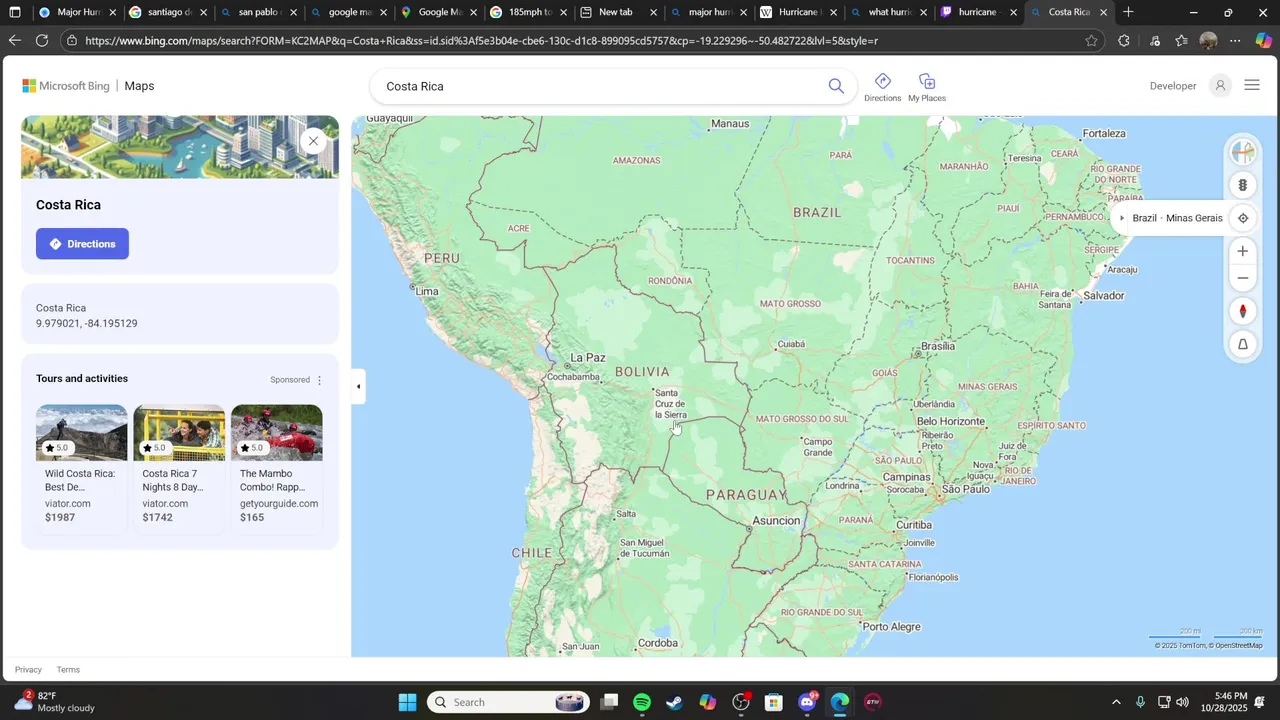Collapse the left side panel
The height and width of the screenshot is (720, 1280).
[358, 386]
